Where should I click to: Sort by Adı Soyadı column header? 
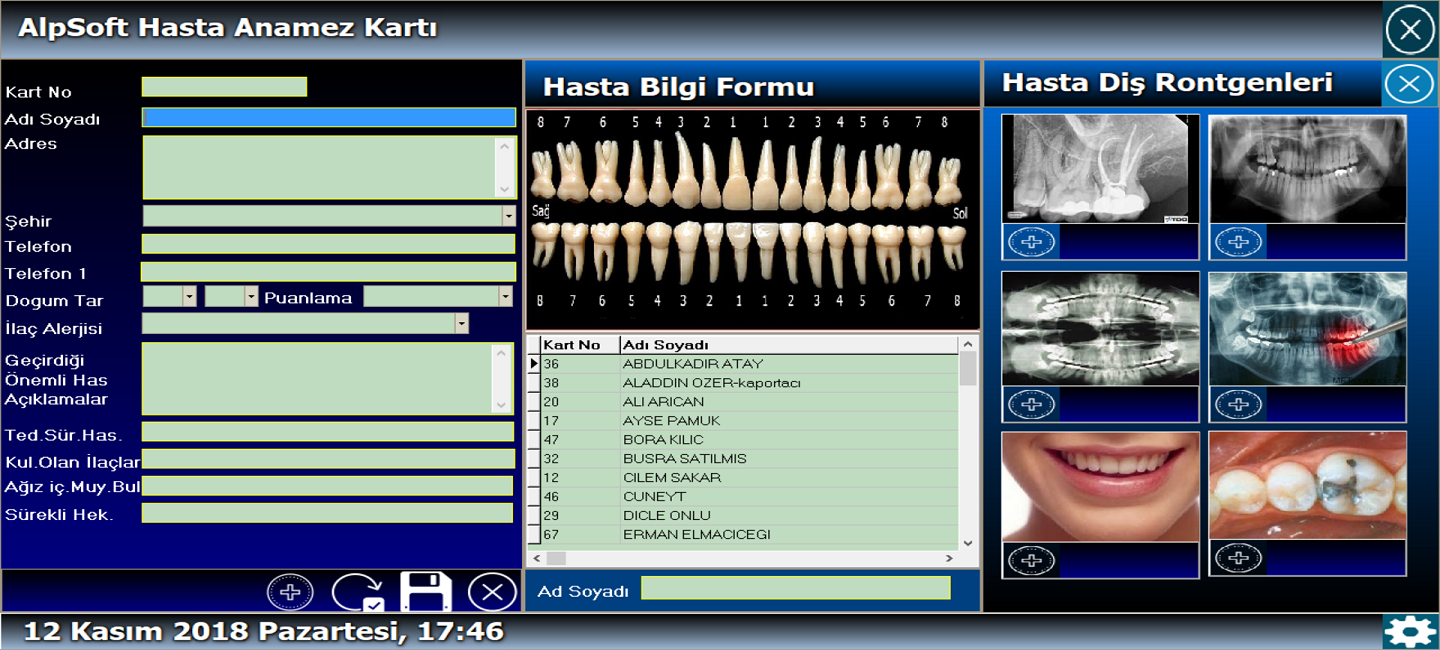click(789, 345)
